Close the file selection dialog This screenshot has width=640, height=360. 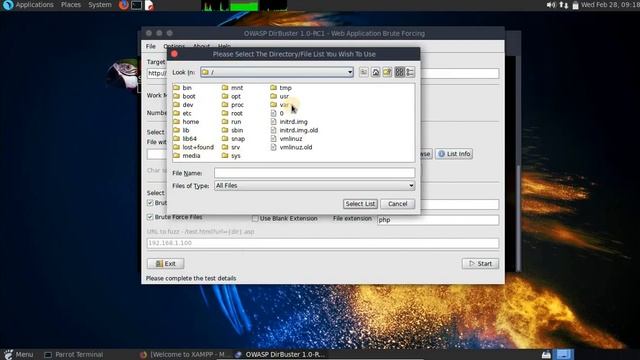tap(174, 54)
